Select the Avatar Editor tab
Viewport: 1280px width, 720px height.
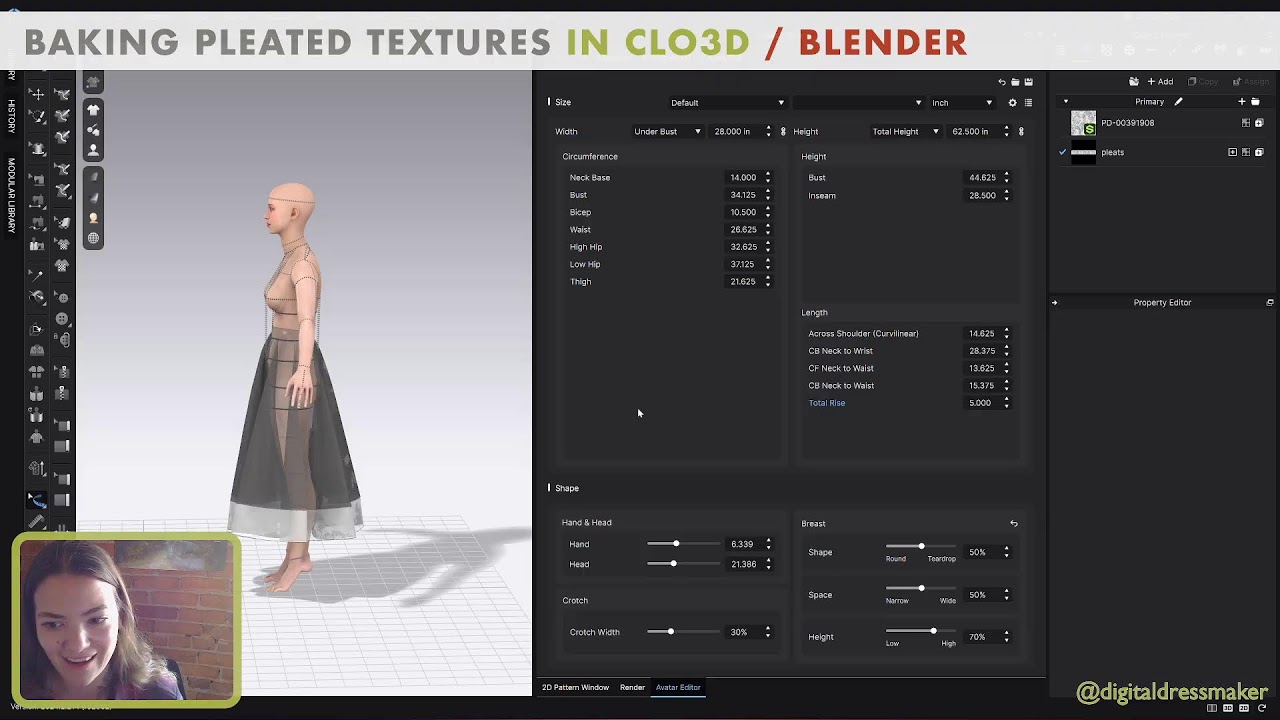coord(678,687)
